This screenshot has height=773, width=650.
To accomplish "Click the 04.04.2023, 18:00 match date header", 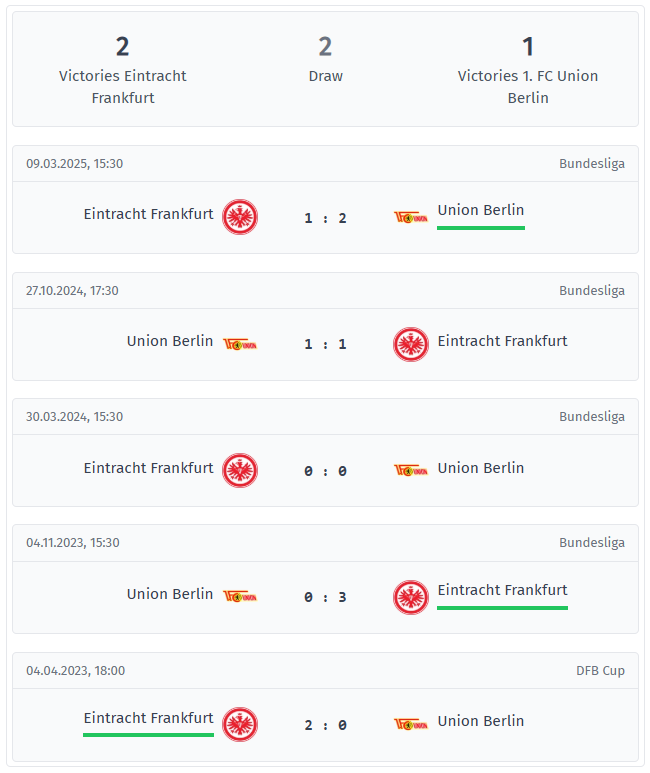I will coord(75,670).
